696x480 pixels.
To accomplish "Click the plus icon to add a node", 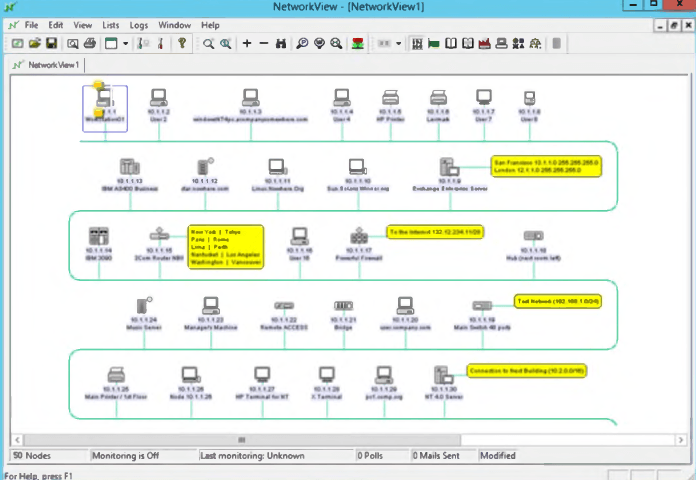I will click(247, 44).
